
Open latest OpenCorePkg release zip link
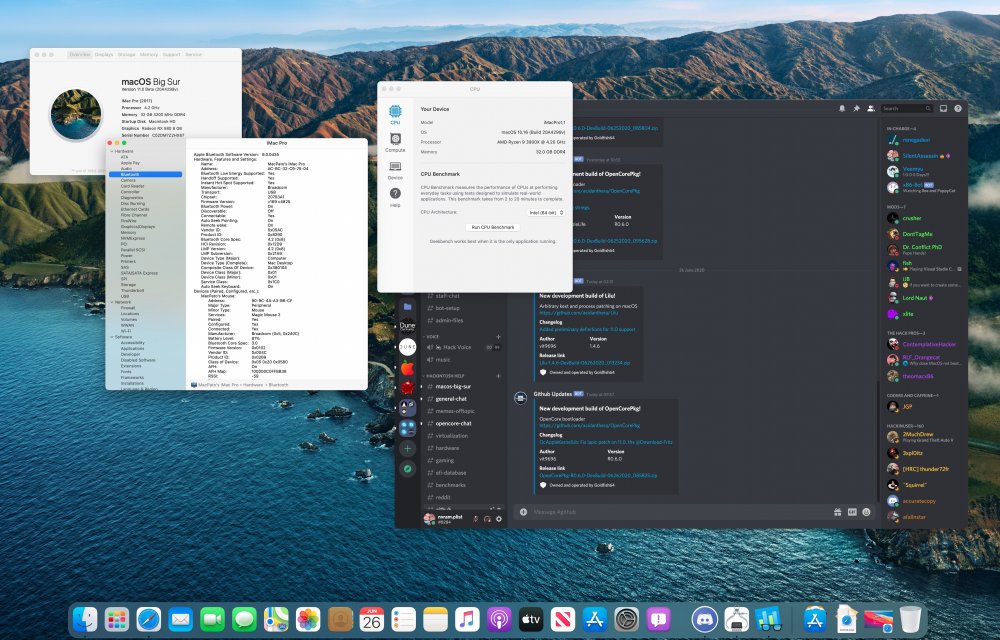(x=598, y=476)
